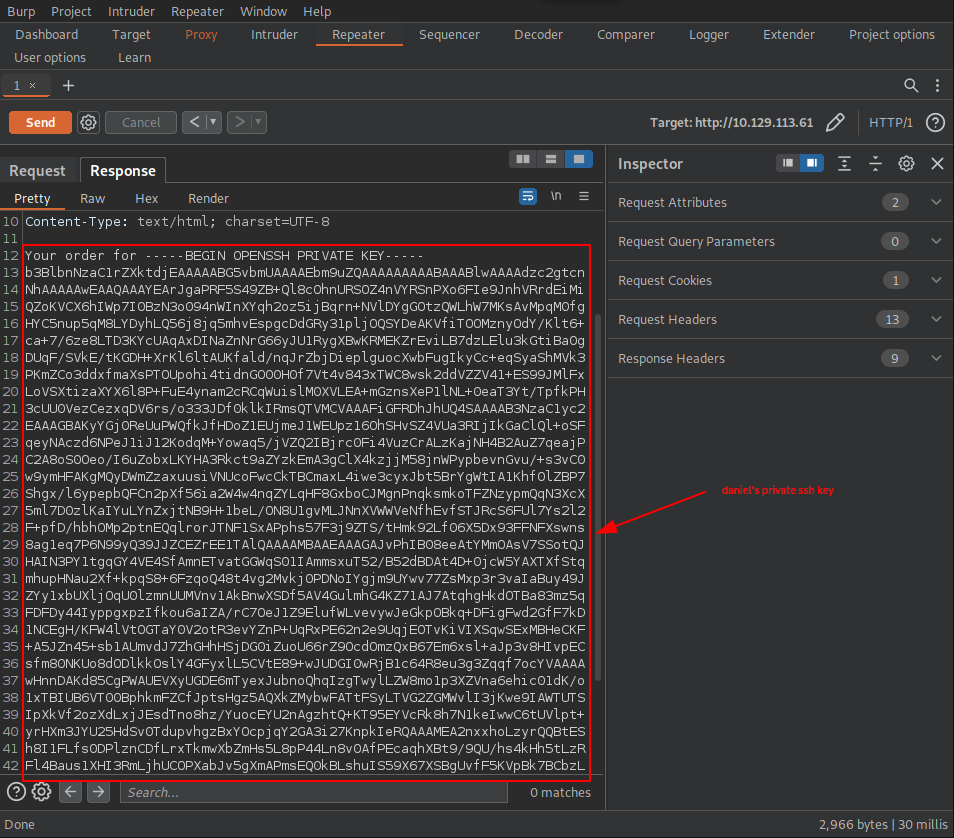Viewport: 954px width, 838px height.
Task: Click the forward history arrow next to Cancel
Action: [239, 122]
